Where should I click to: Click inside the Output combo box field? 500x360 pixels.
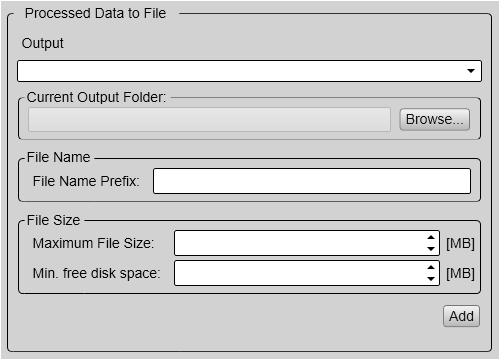pyautogui.click(x=249, y=71)
